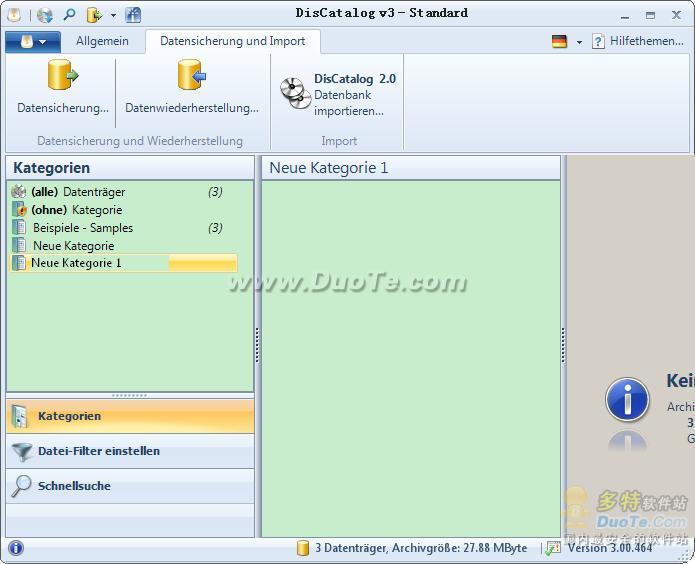The width and height of the screenshot is (695, 564).
Task: Click the splitter grip beside details pane
Action: coord(563,345)
